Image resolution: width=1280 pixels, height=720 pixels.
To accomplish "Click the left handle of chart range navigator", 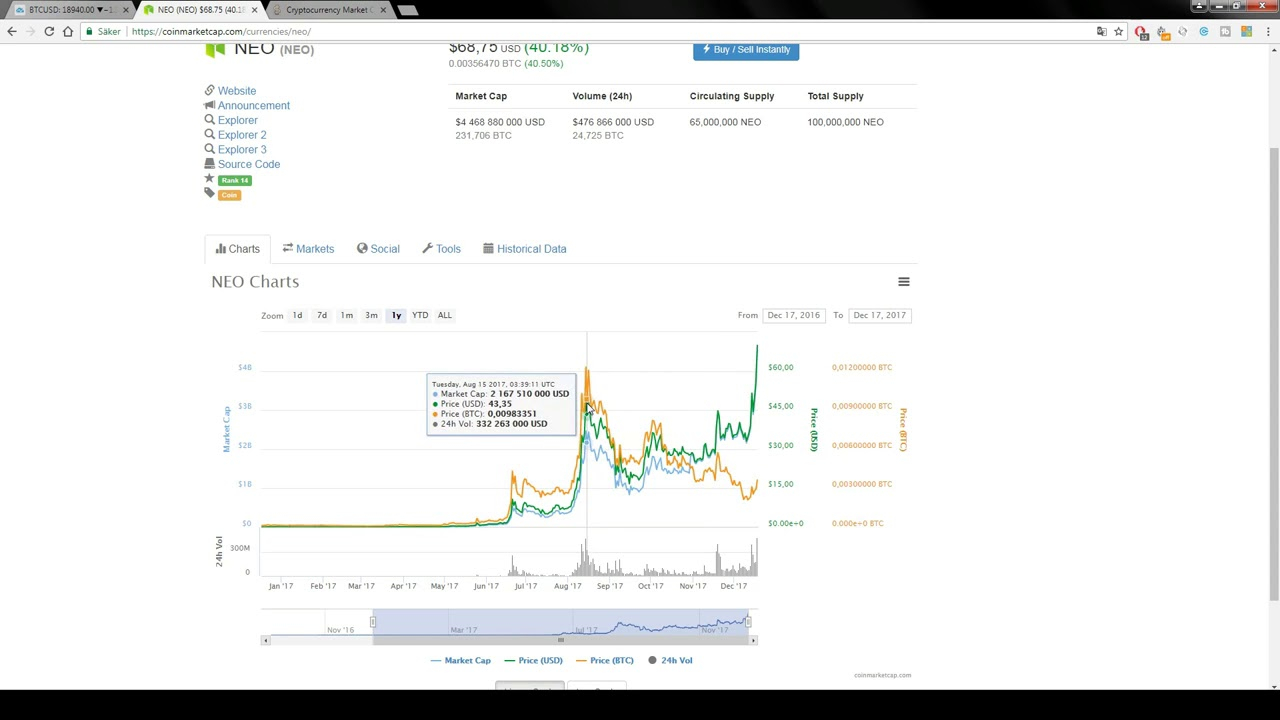I will click(372, 622).
